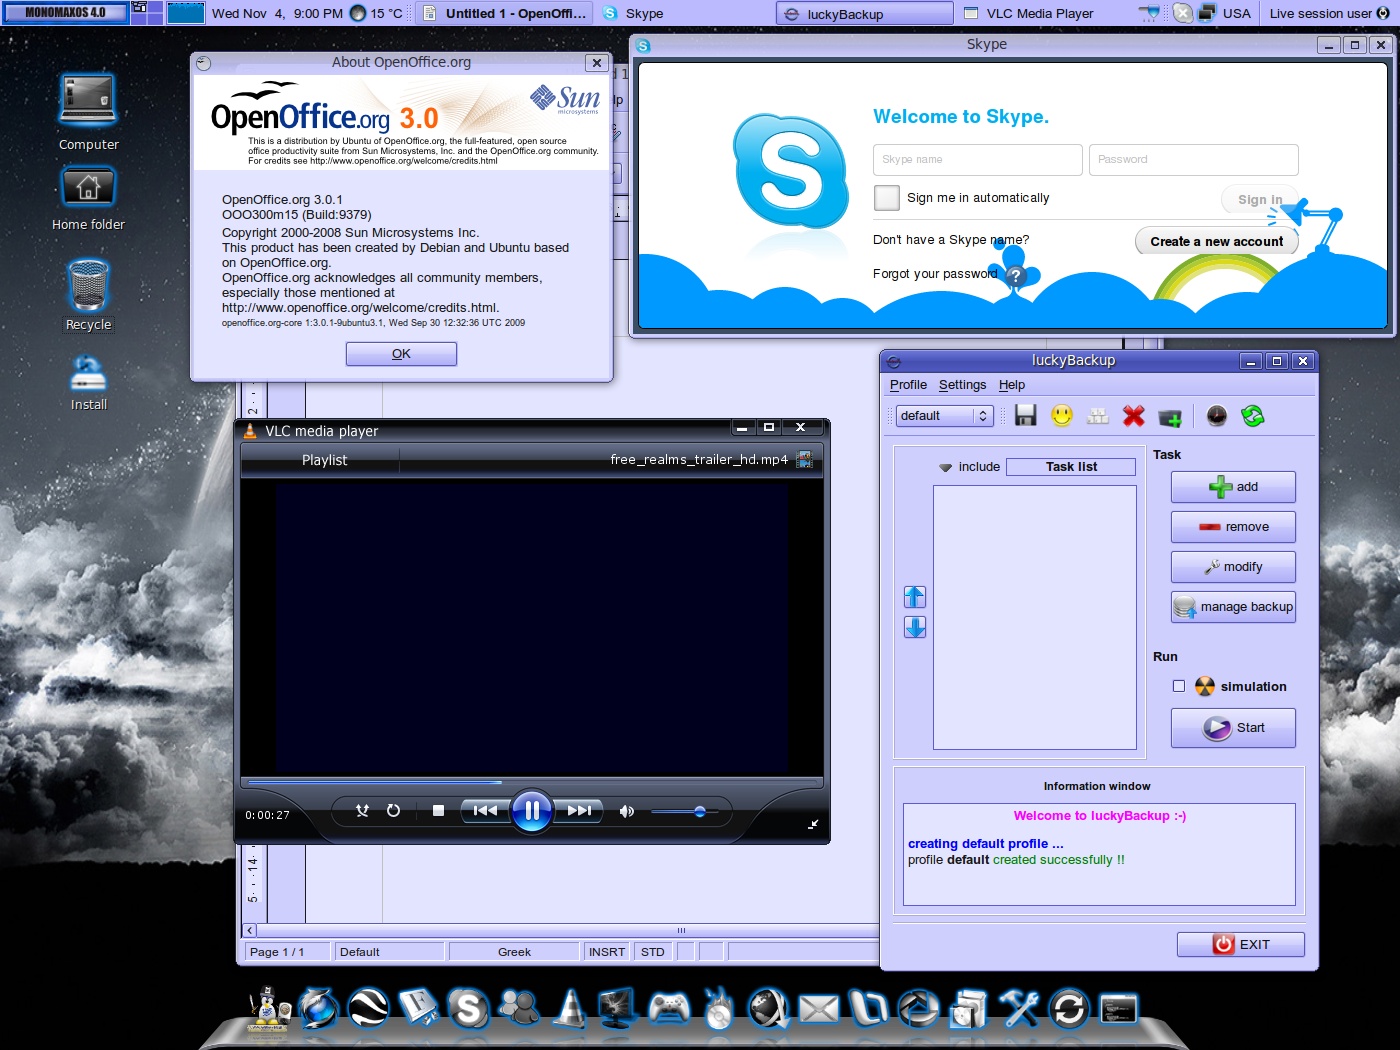Toggle repeat loop in VLC player
The image size is (1400, 1050).
click(x=393, y=811)
